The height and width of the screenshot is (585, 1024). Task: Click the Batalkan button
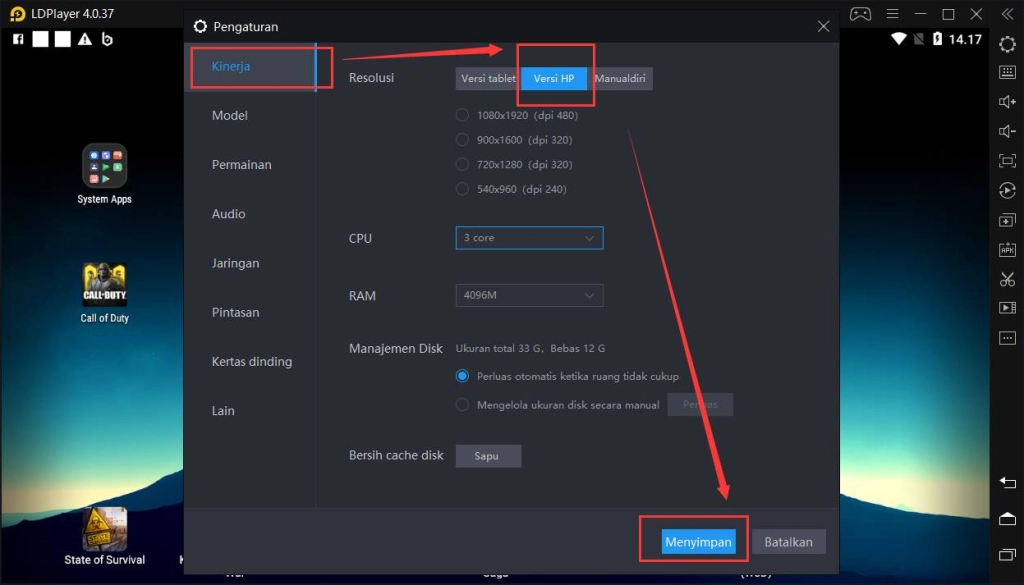click(x=788, y=542)
